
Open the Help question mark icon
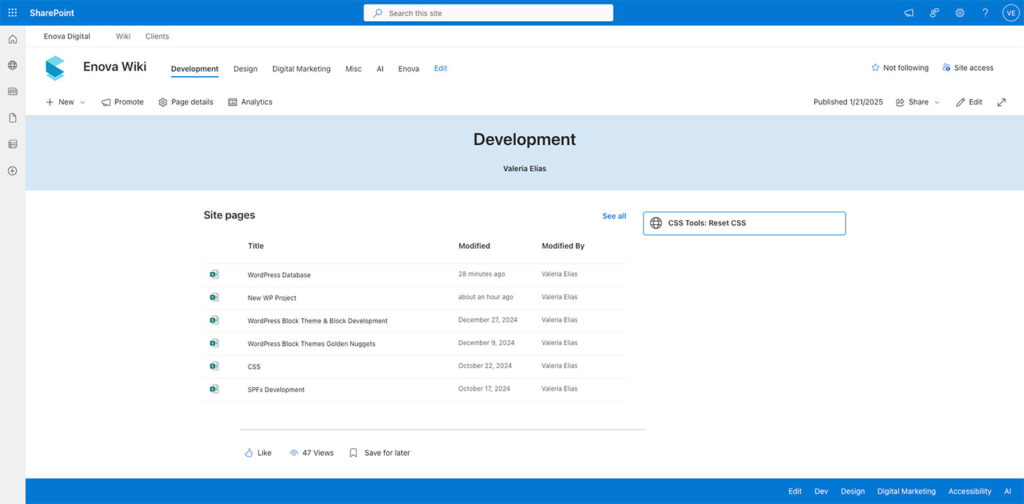pyautogui.click(x=985, y=12)
